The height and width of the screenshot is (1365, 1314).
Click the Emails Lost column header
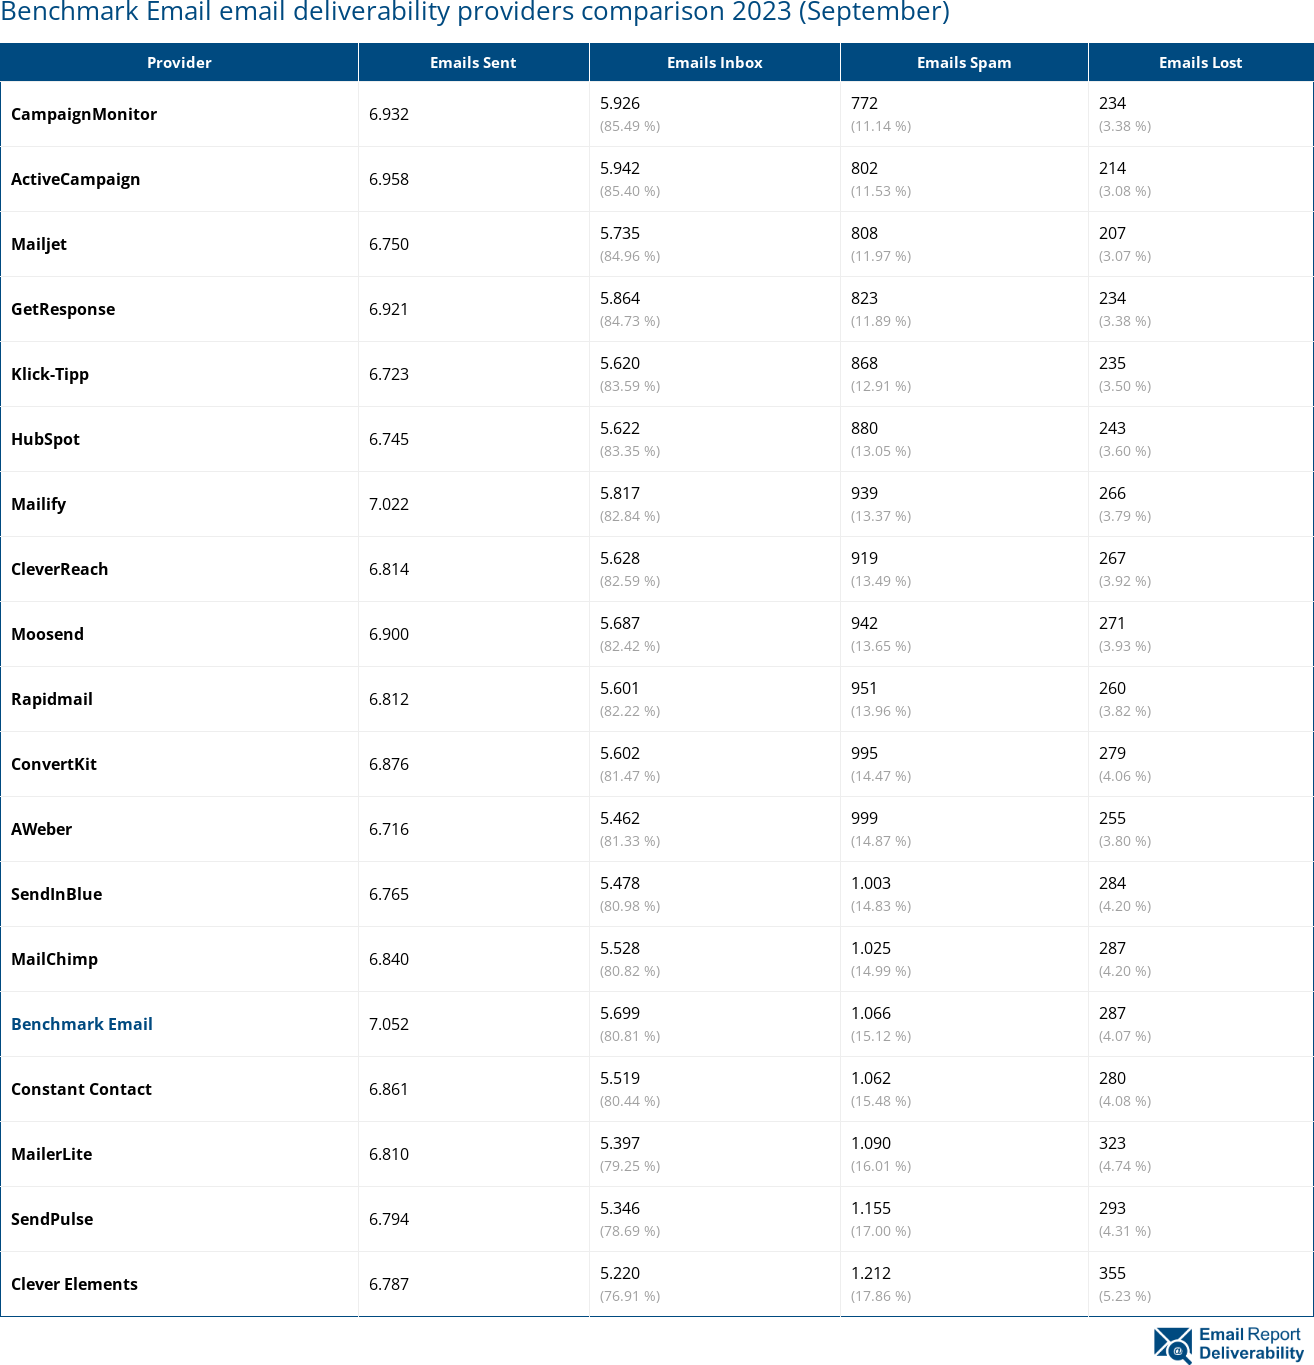(1200, 62)
